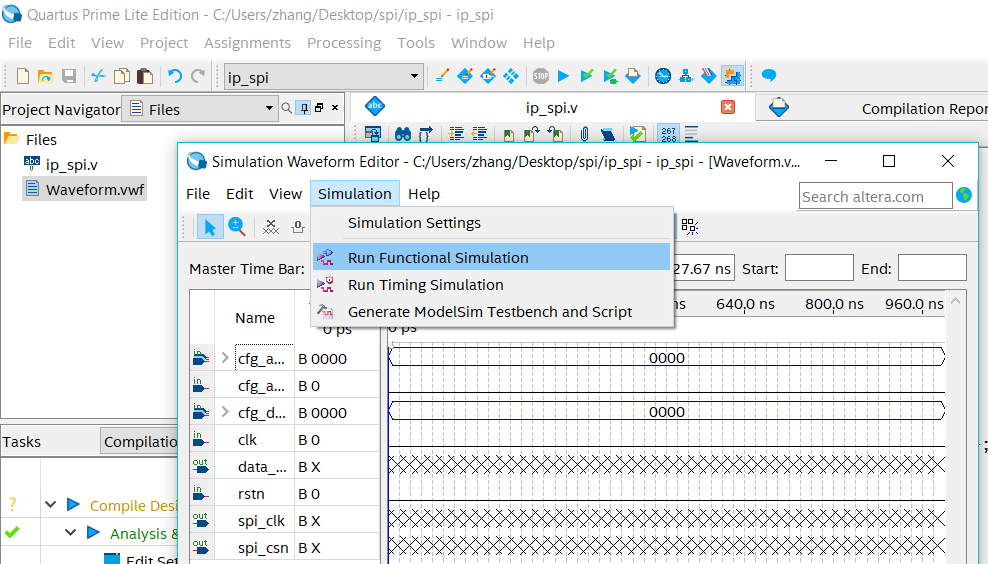The height and width of the screenshot is (564, 988).
Task: Open the Assignments menu
Action: [x=247, y=43]
